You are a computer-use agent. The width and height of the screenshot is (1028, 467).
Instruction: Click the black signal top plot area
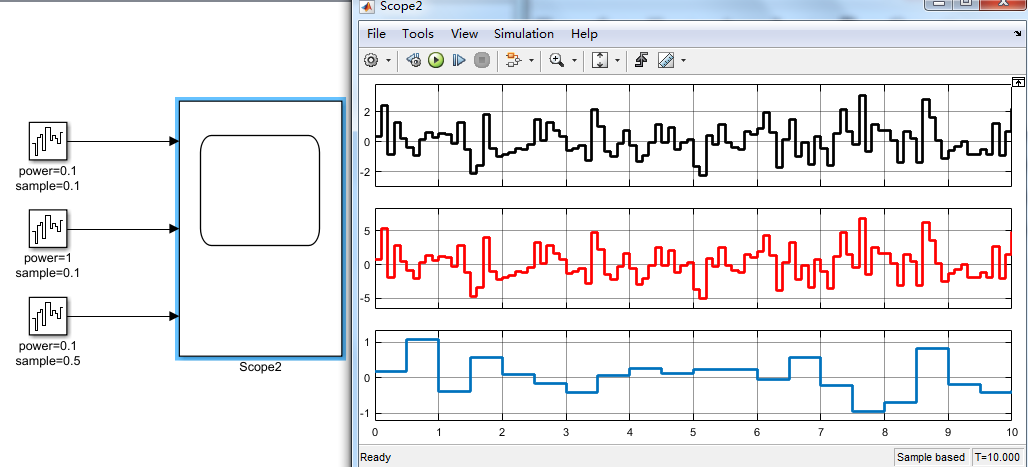(693, 135)
